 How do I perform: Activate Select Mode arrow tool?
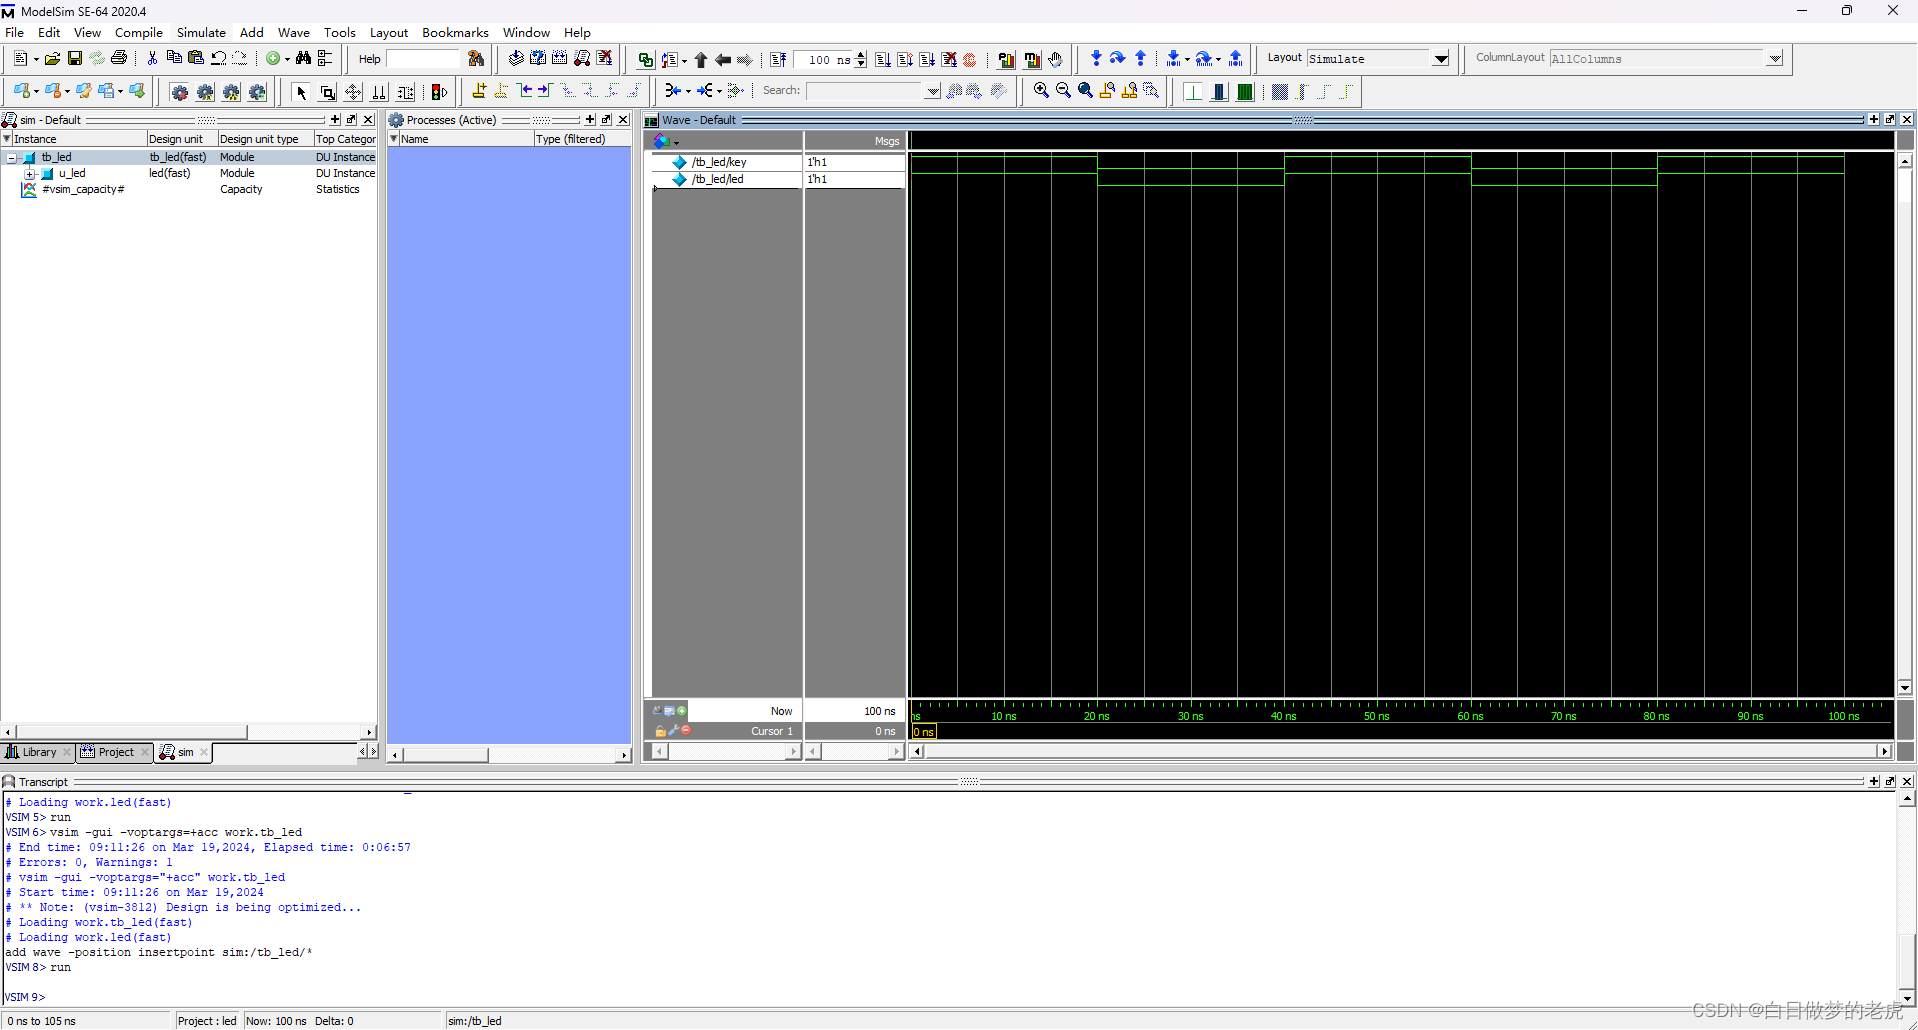click(x=301, y=92)
